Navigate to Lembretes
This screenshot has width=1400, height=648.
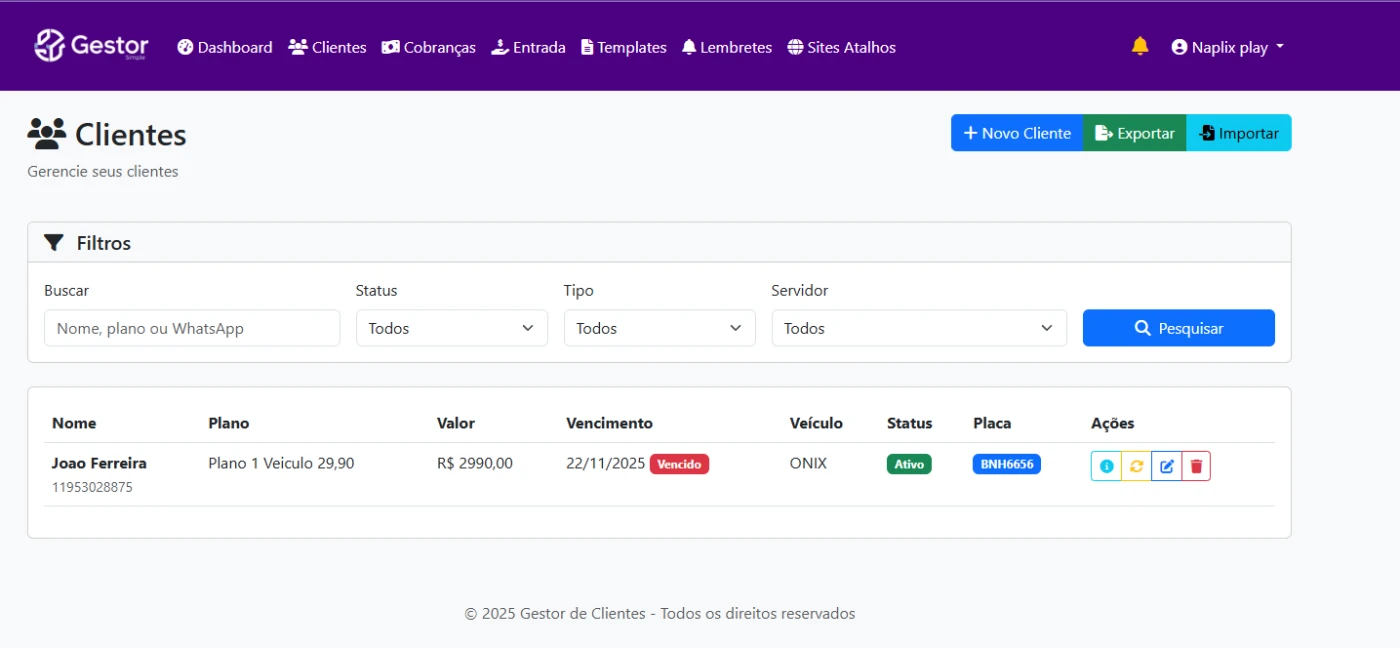coord(726,47)
